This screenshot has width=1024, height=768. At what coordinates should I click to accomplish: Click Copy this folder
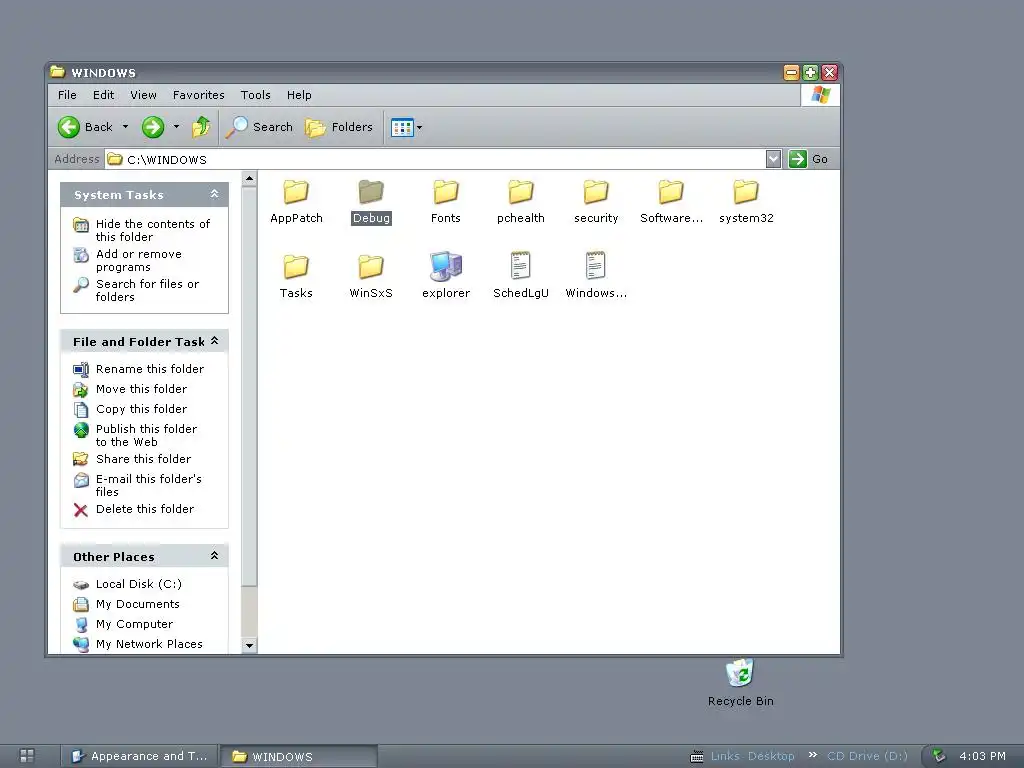point(130,409)
